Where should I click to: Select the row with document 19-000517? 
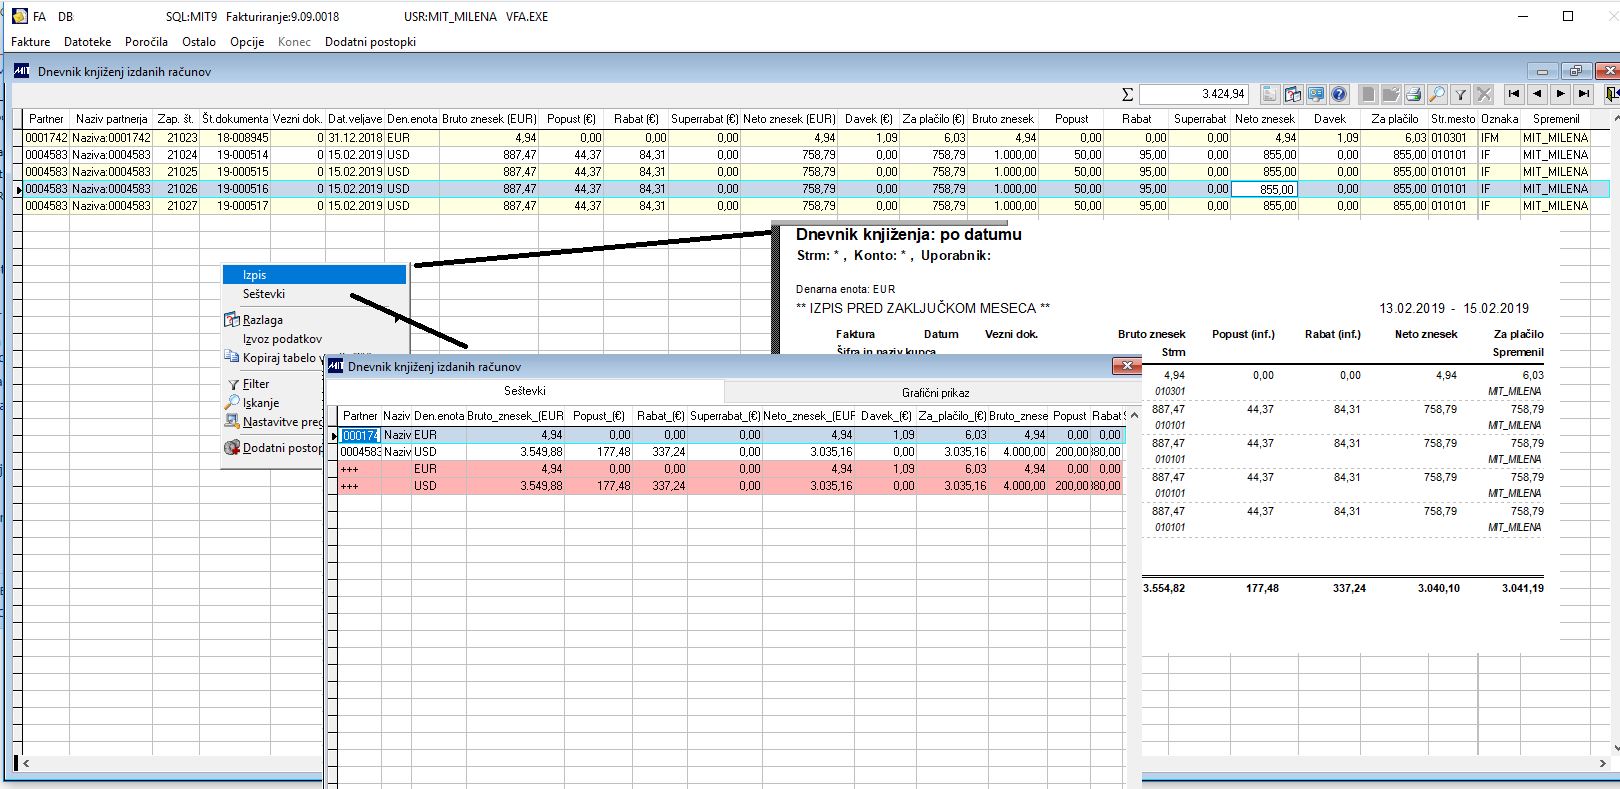(x=810, y=206)
